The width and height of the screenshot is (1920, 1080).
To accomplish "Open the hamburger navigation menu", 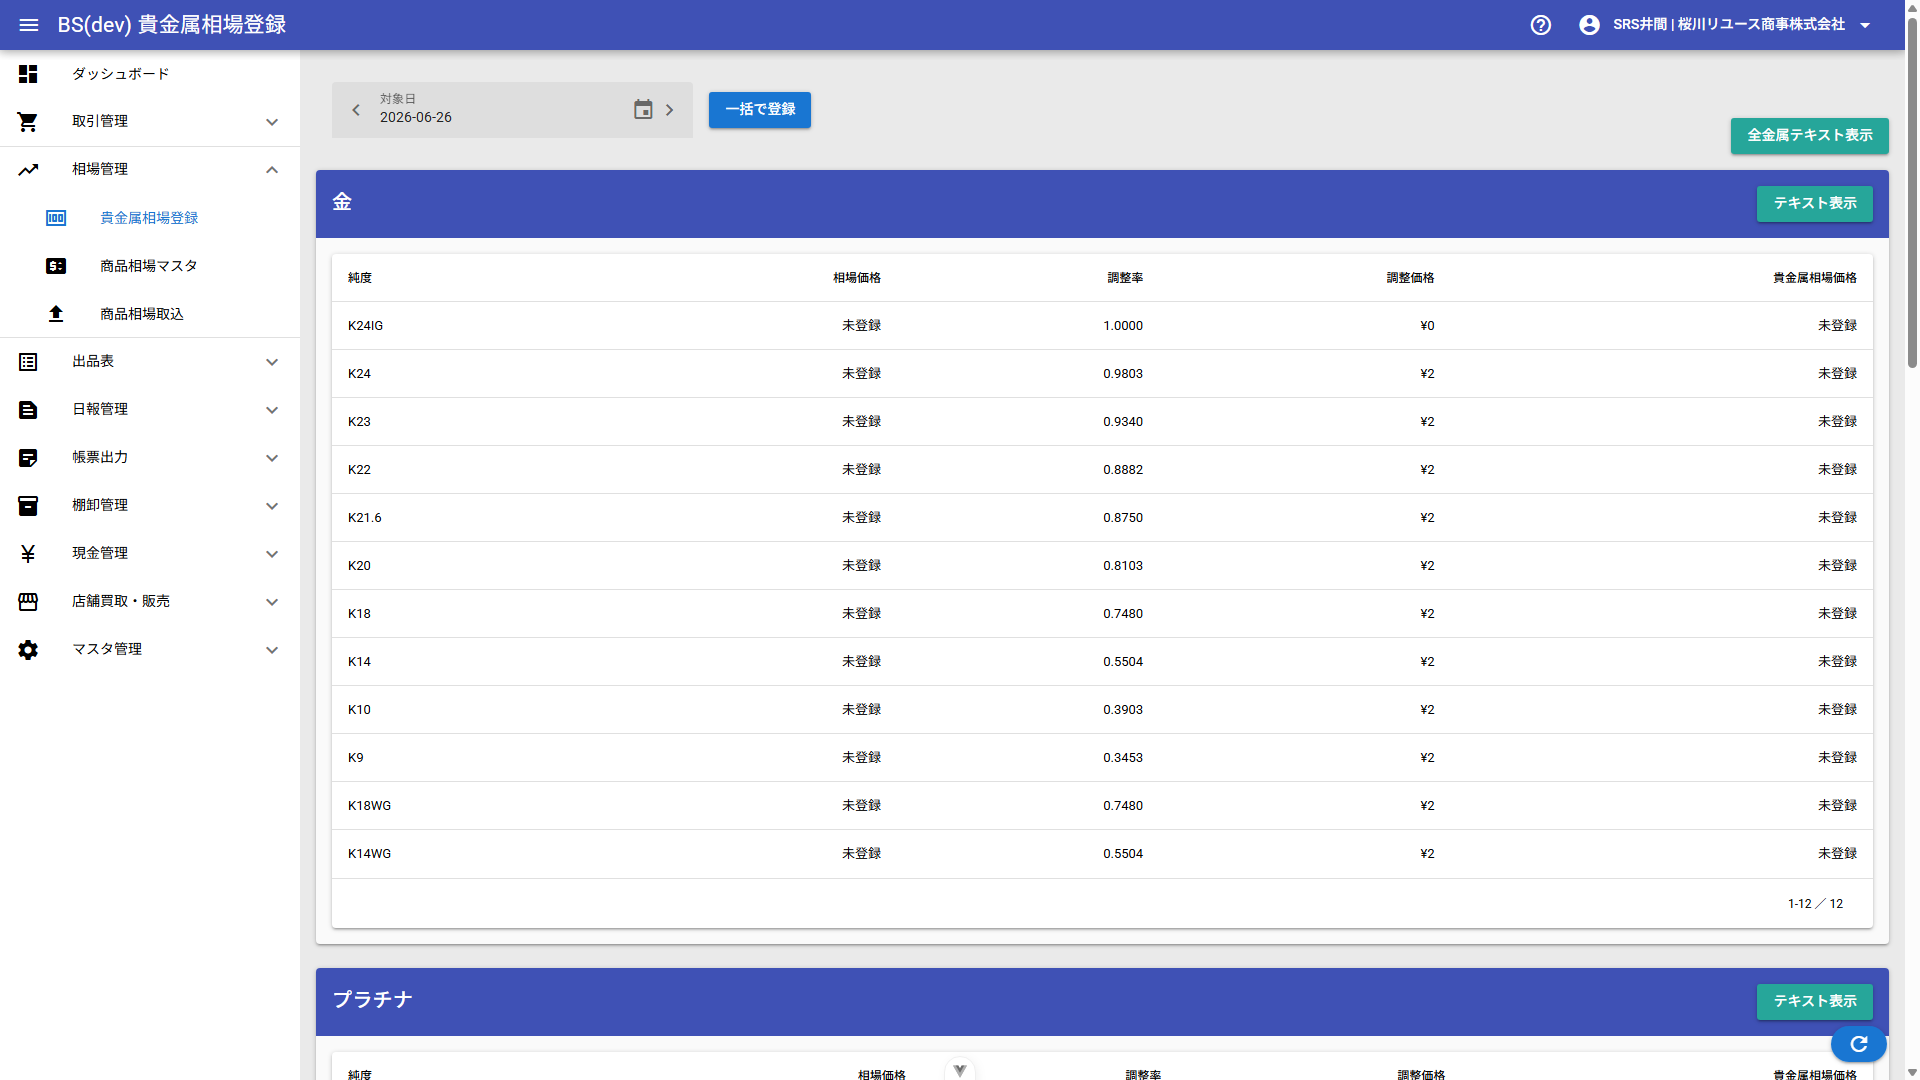I will click(28, 25).
